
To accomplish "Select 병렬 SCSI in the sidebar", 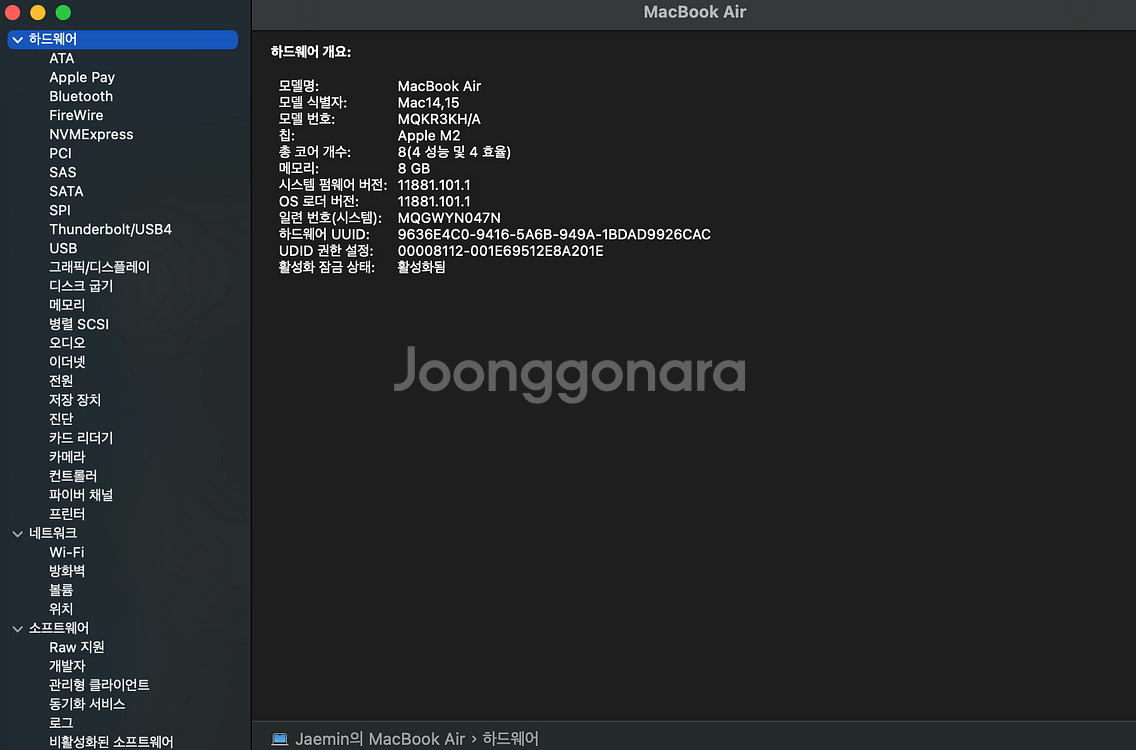I will coord(79,325).
